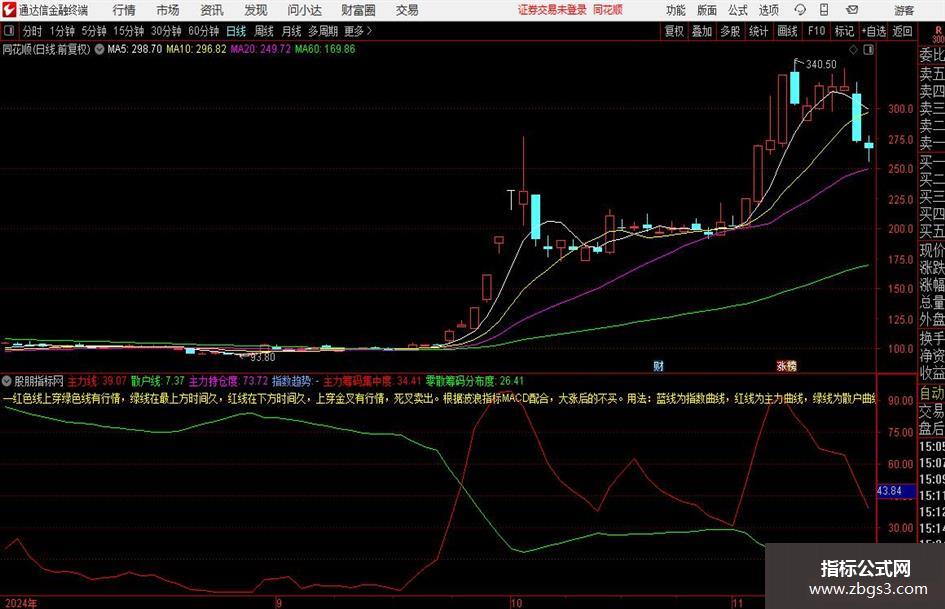Click the 主力线: 39.07 value
Image resolution: width=945 pixels, height=609 pixels.
97,381
